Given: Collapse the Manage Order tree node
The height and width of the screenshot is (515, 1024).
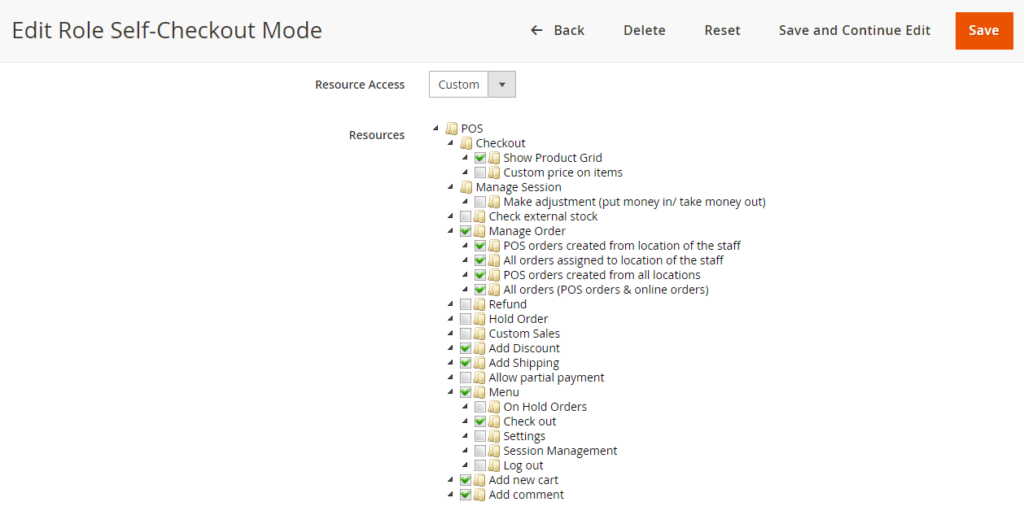Looking at the screenshot, I should [x=451, y=231].
